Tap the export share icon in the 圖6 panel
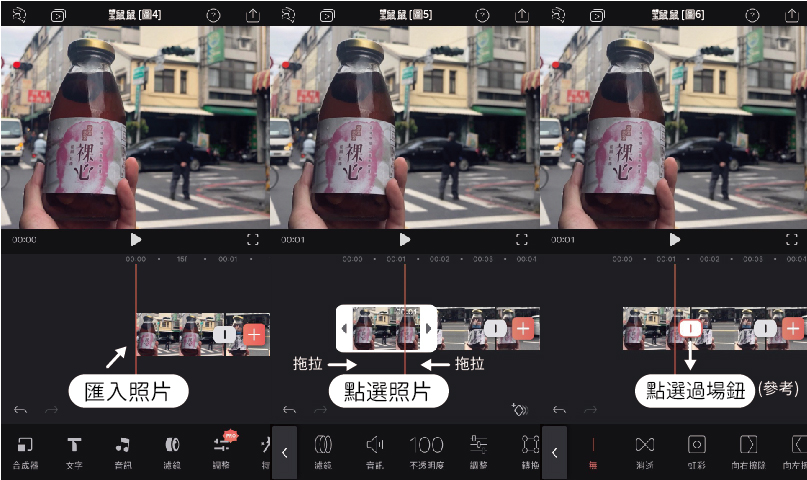The height and width of the screenshot is (480, 807). 792,15
